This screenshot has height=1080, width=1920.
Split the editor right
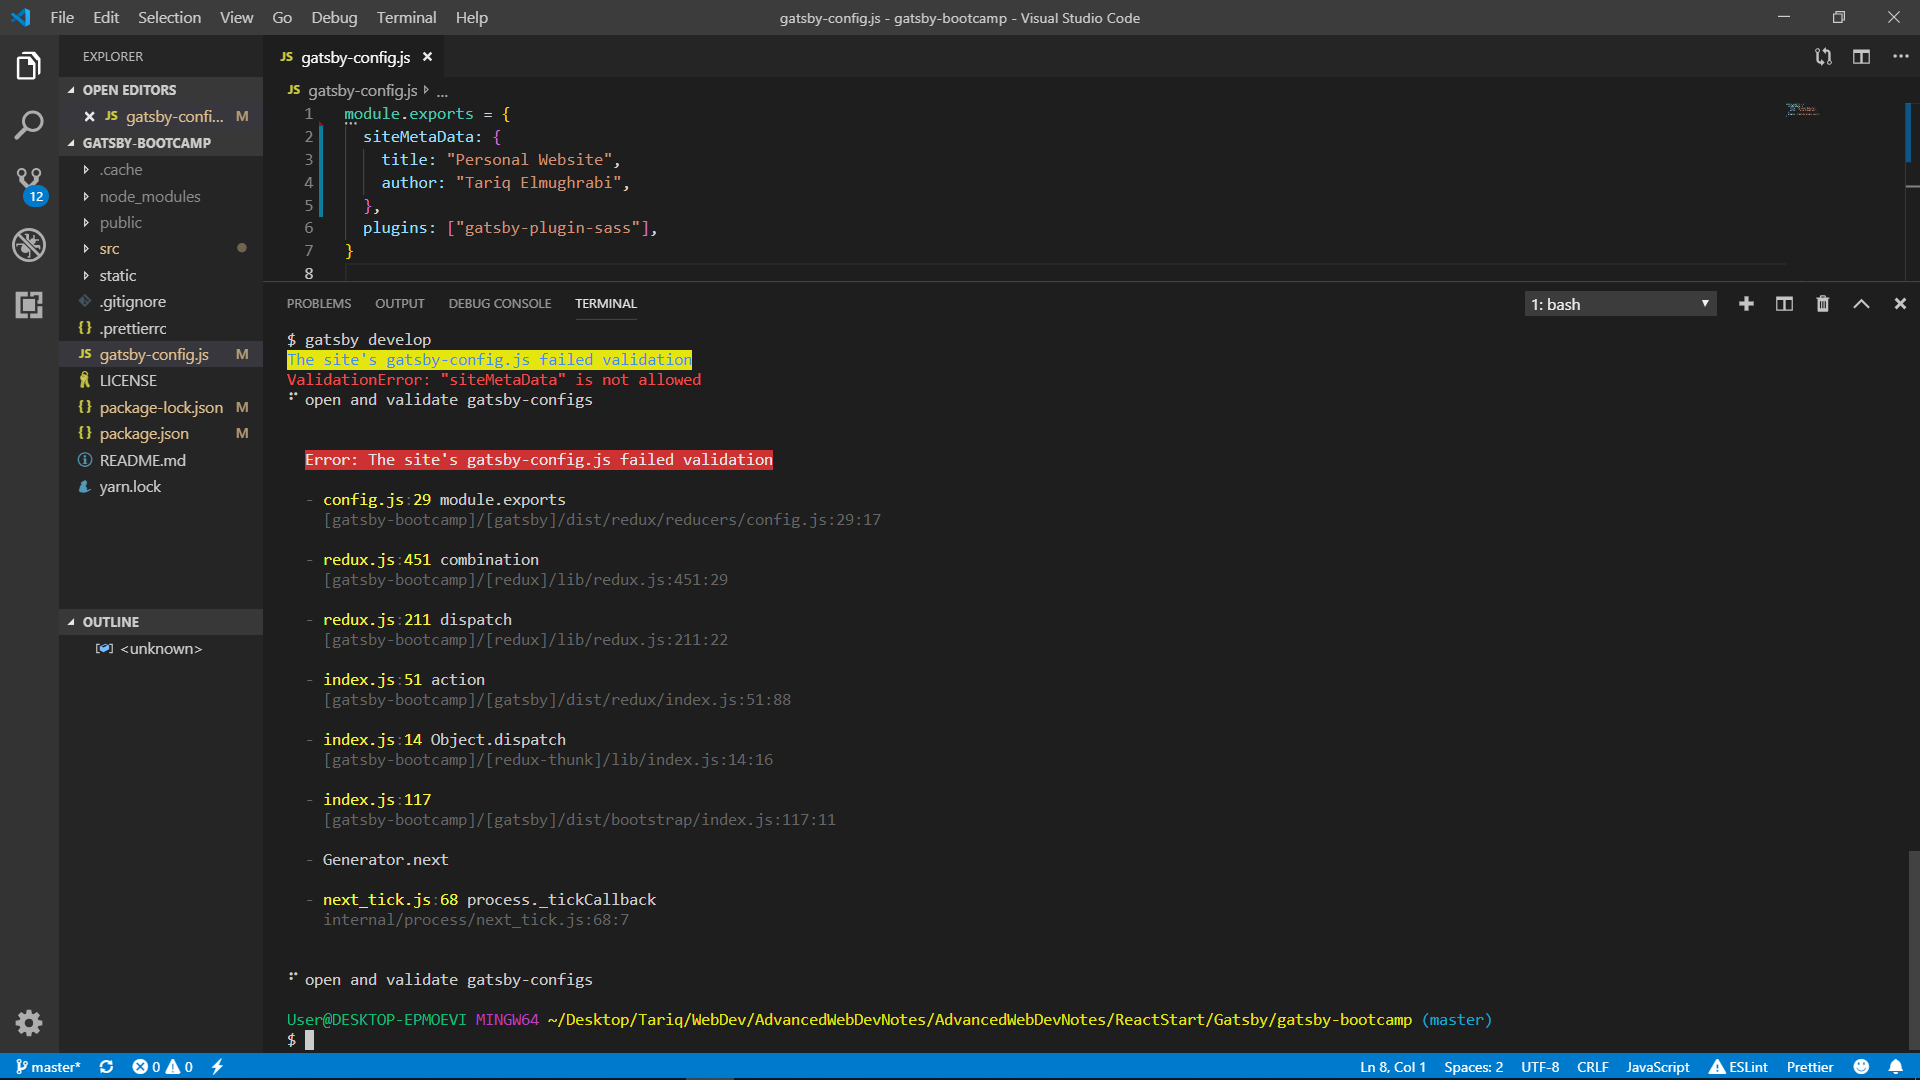coord(1861,57)
